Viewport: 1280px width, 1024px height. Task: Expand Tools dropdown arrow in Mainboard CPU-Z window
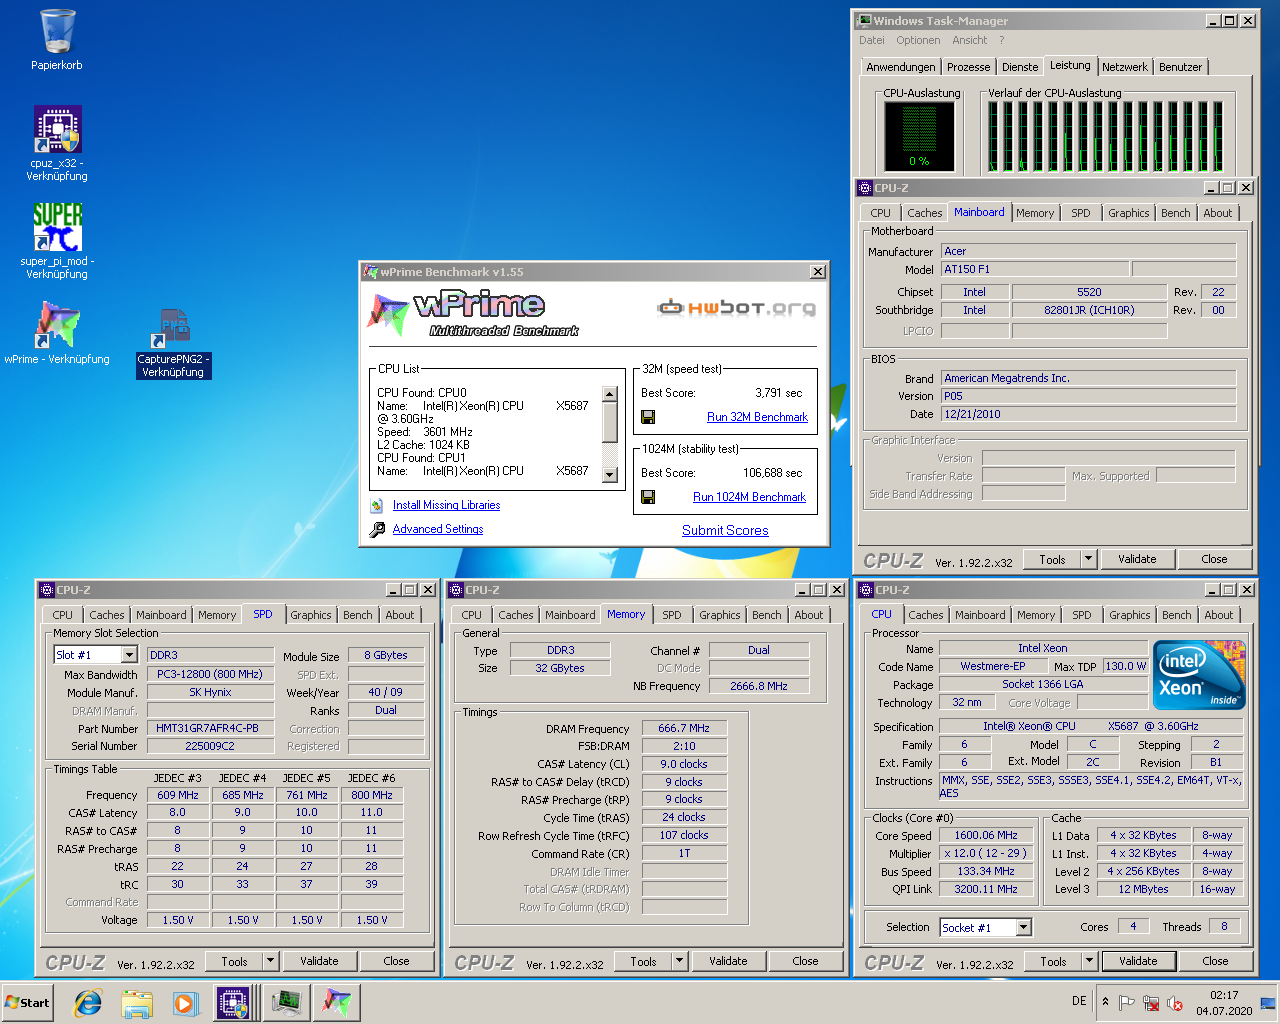point(1088,559)
